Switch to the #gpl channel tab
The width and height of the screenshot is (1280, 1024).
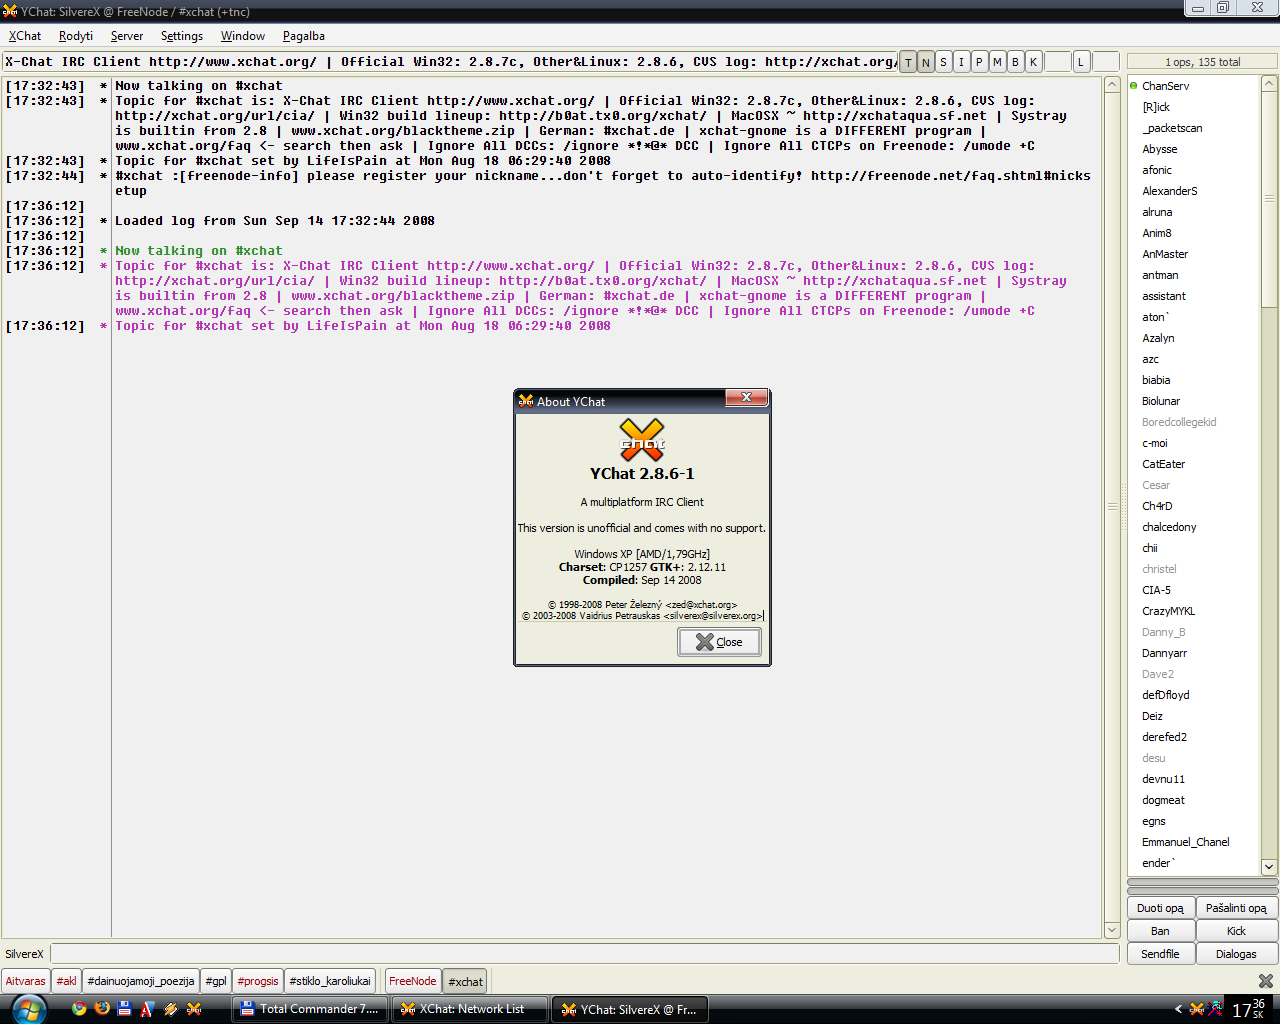[x=216, y=981]
